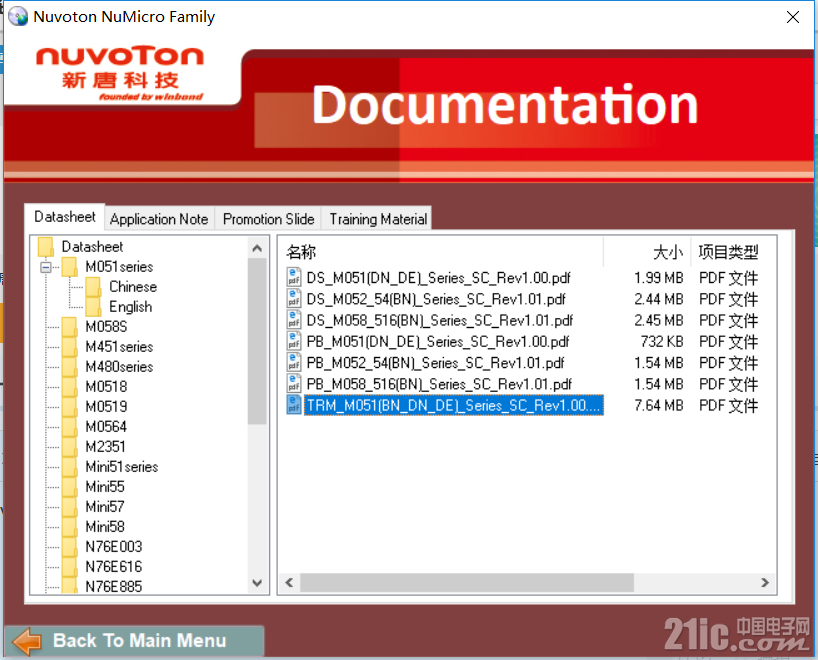This screenshot has width=818, height=660.
Task: Select file name PB_M051(DN_DE)_Series_SC_Rev1.00.pdf
Action: (x=438, y=342)
